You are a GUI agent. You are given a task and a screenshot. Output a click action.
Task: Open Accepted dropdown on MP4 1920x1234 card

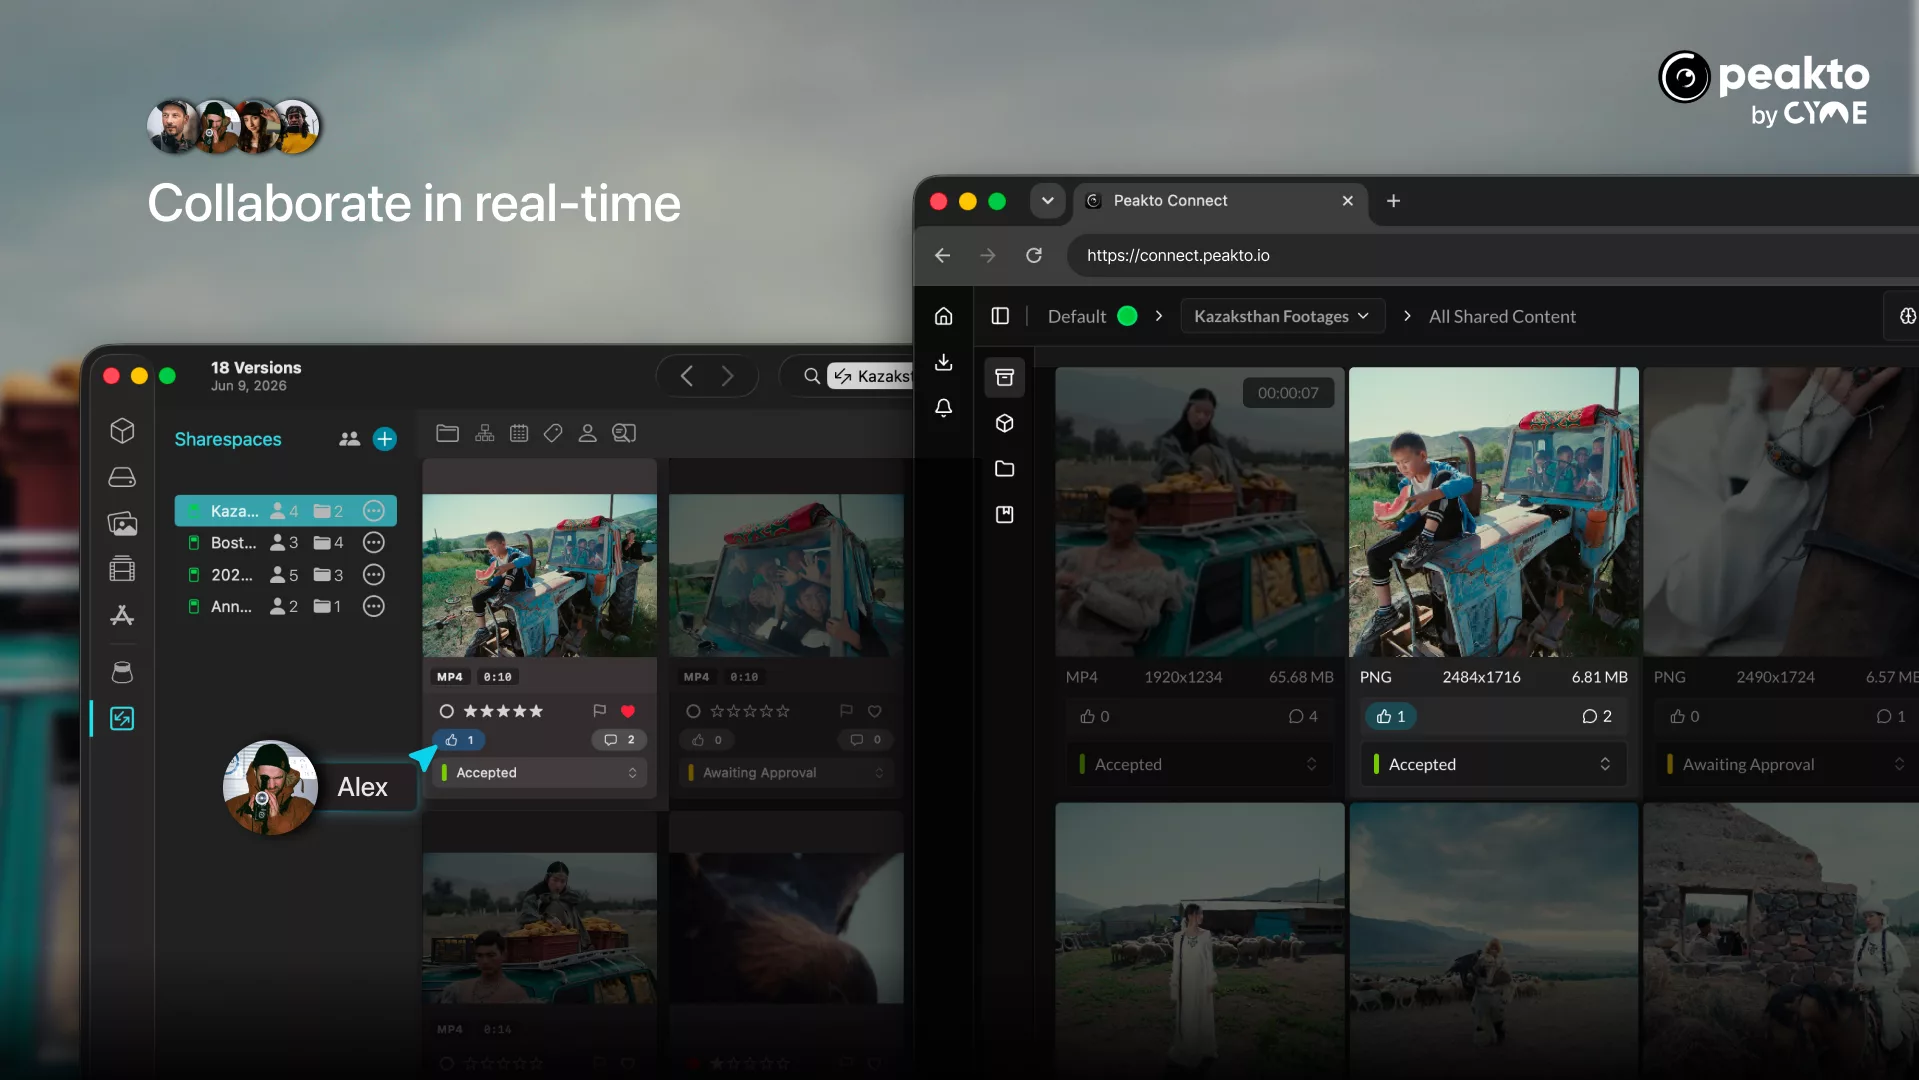tap(1199, 764)
